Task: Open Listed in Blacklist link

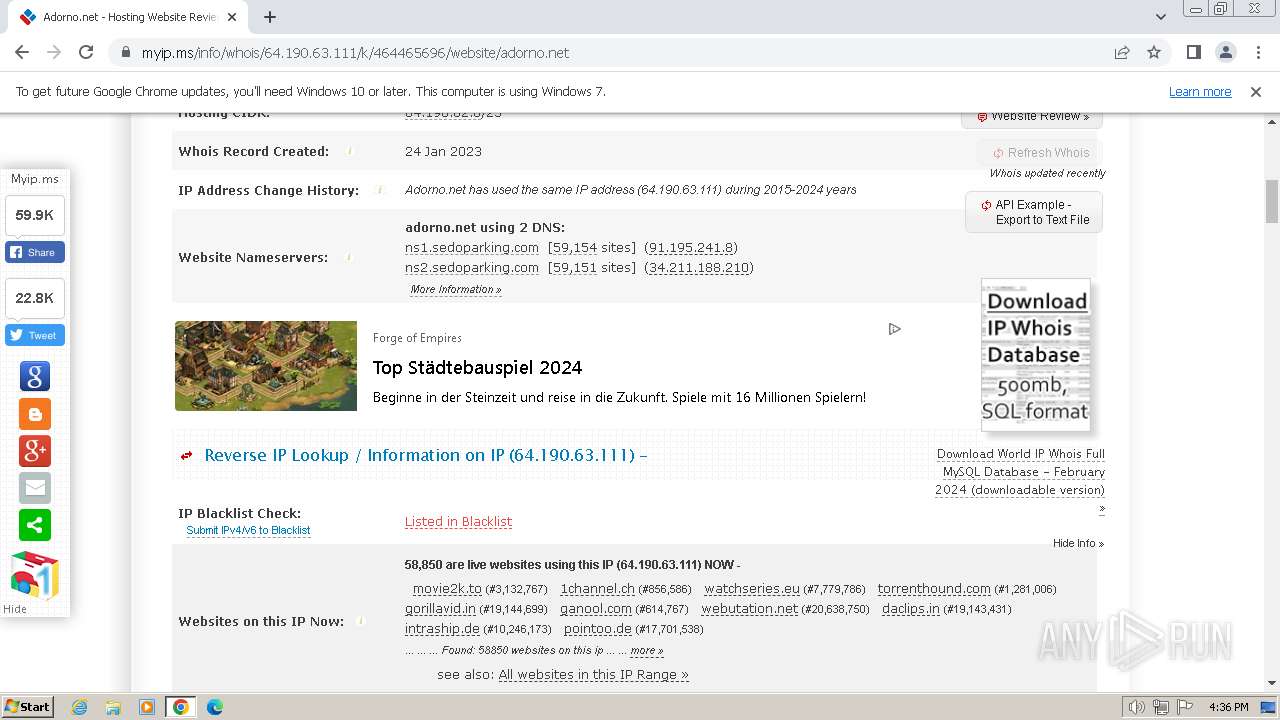Action: click(x=458, y=522)
